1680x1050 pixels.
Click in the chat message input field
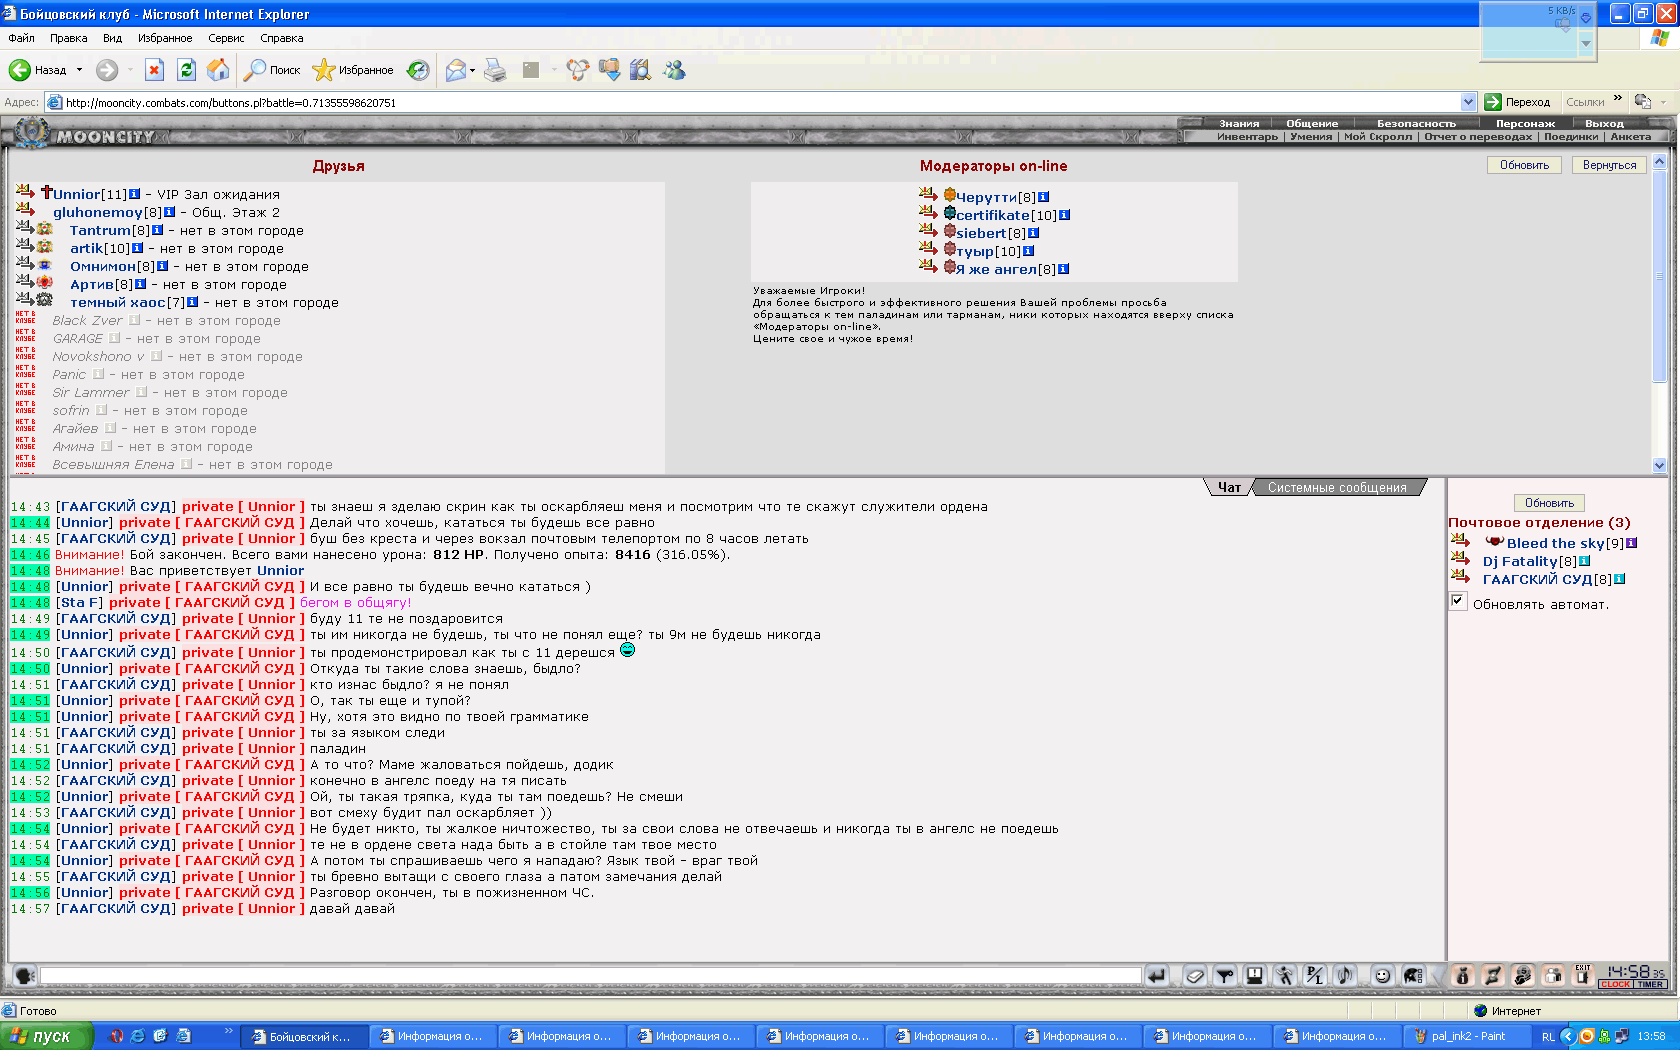[590, 975]
